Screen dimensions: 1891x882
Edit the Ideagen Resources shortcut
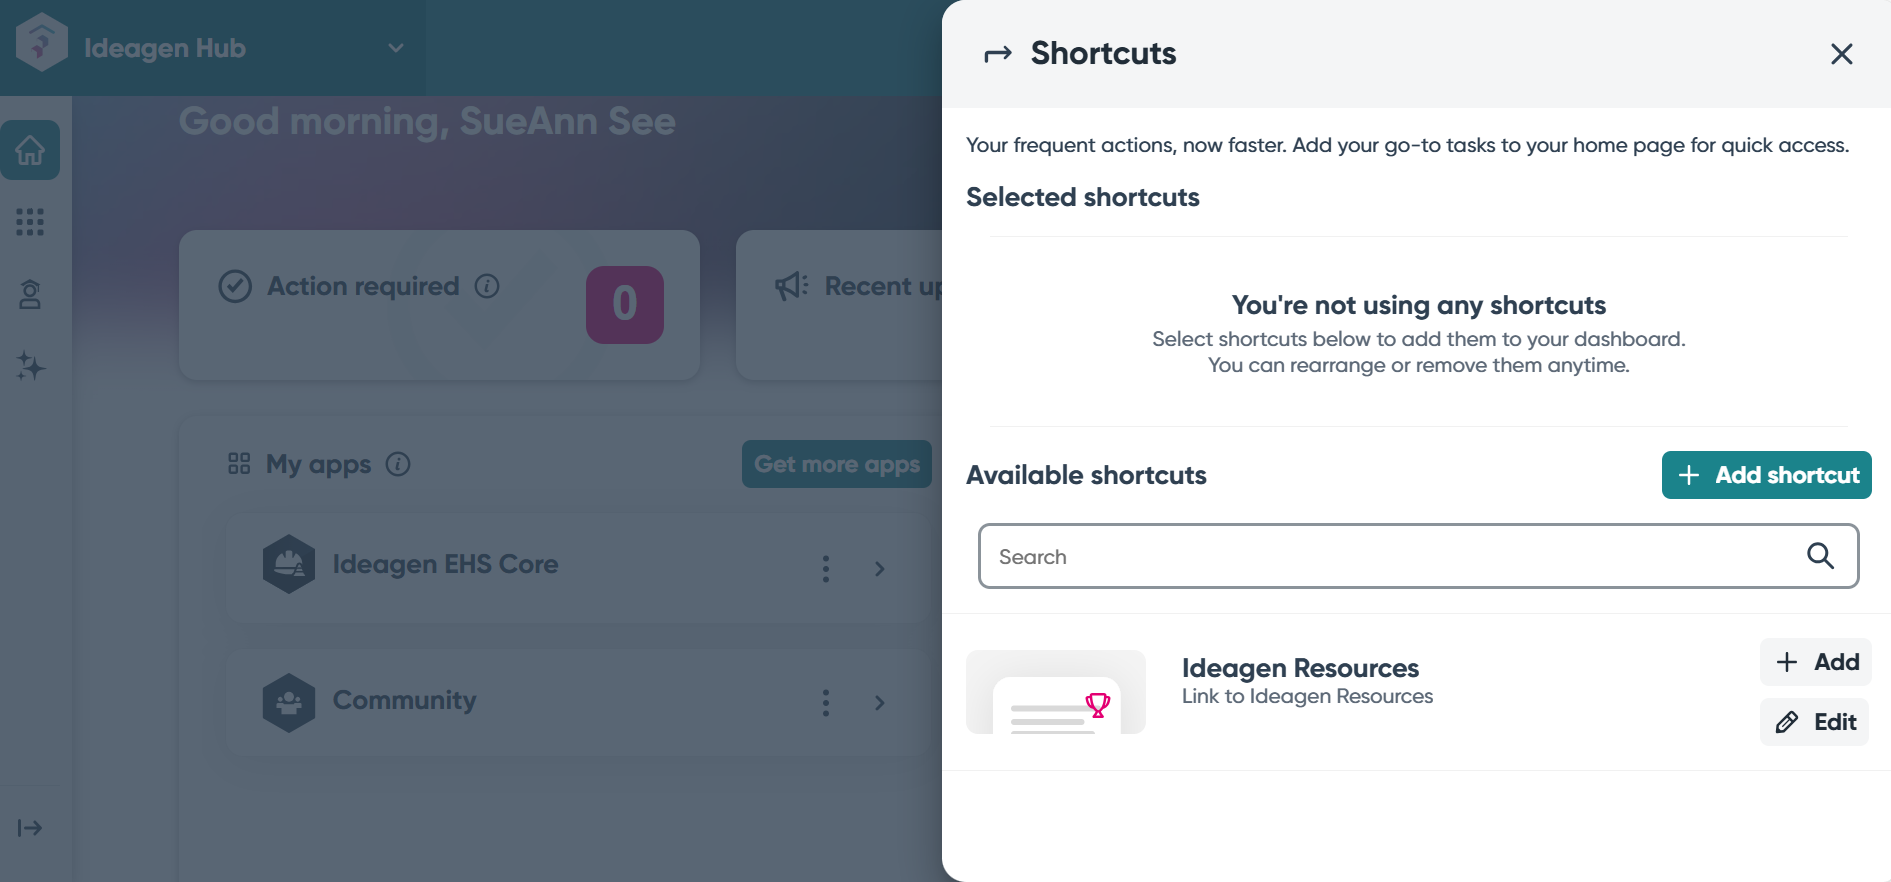pyautogui.click(x=1814, y=722)
